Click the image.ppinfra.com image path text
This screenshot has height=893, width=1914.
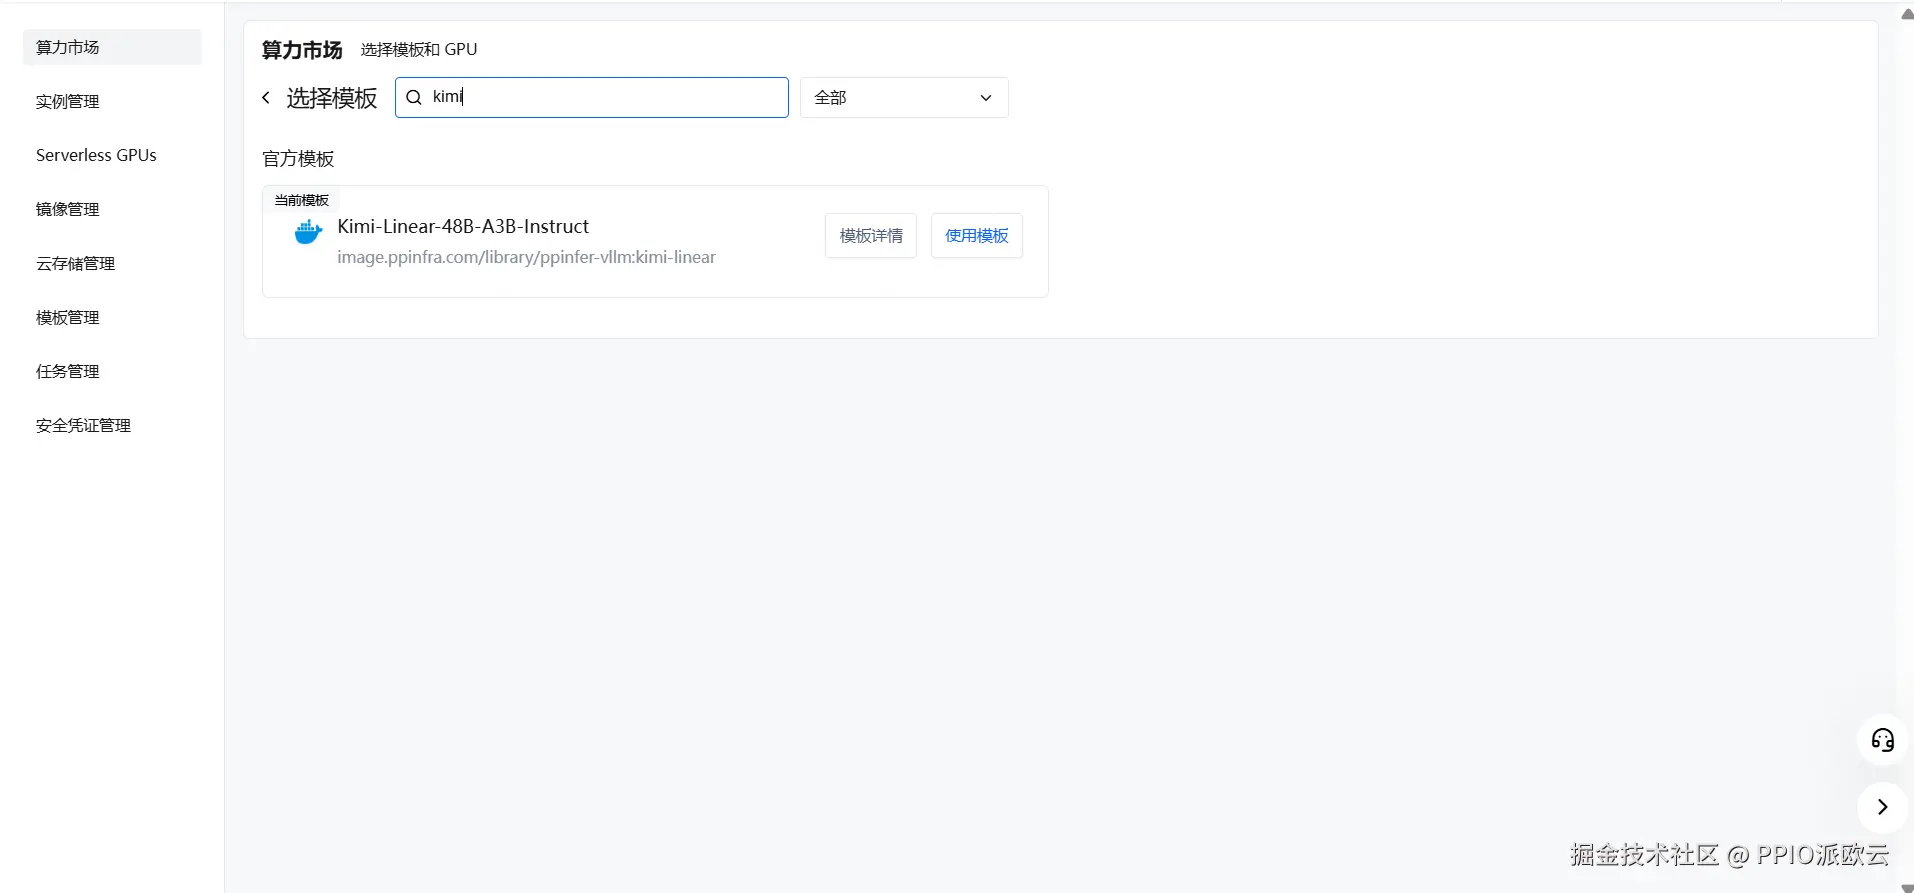point(526,257)
